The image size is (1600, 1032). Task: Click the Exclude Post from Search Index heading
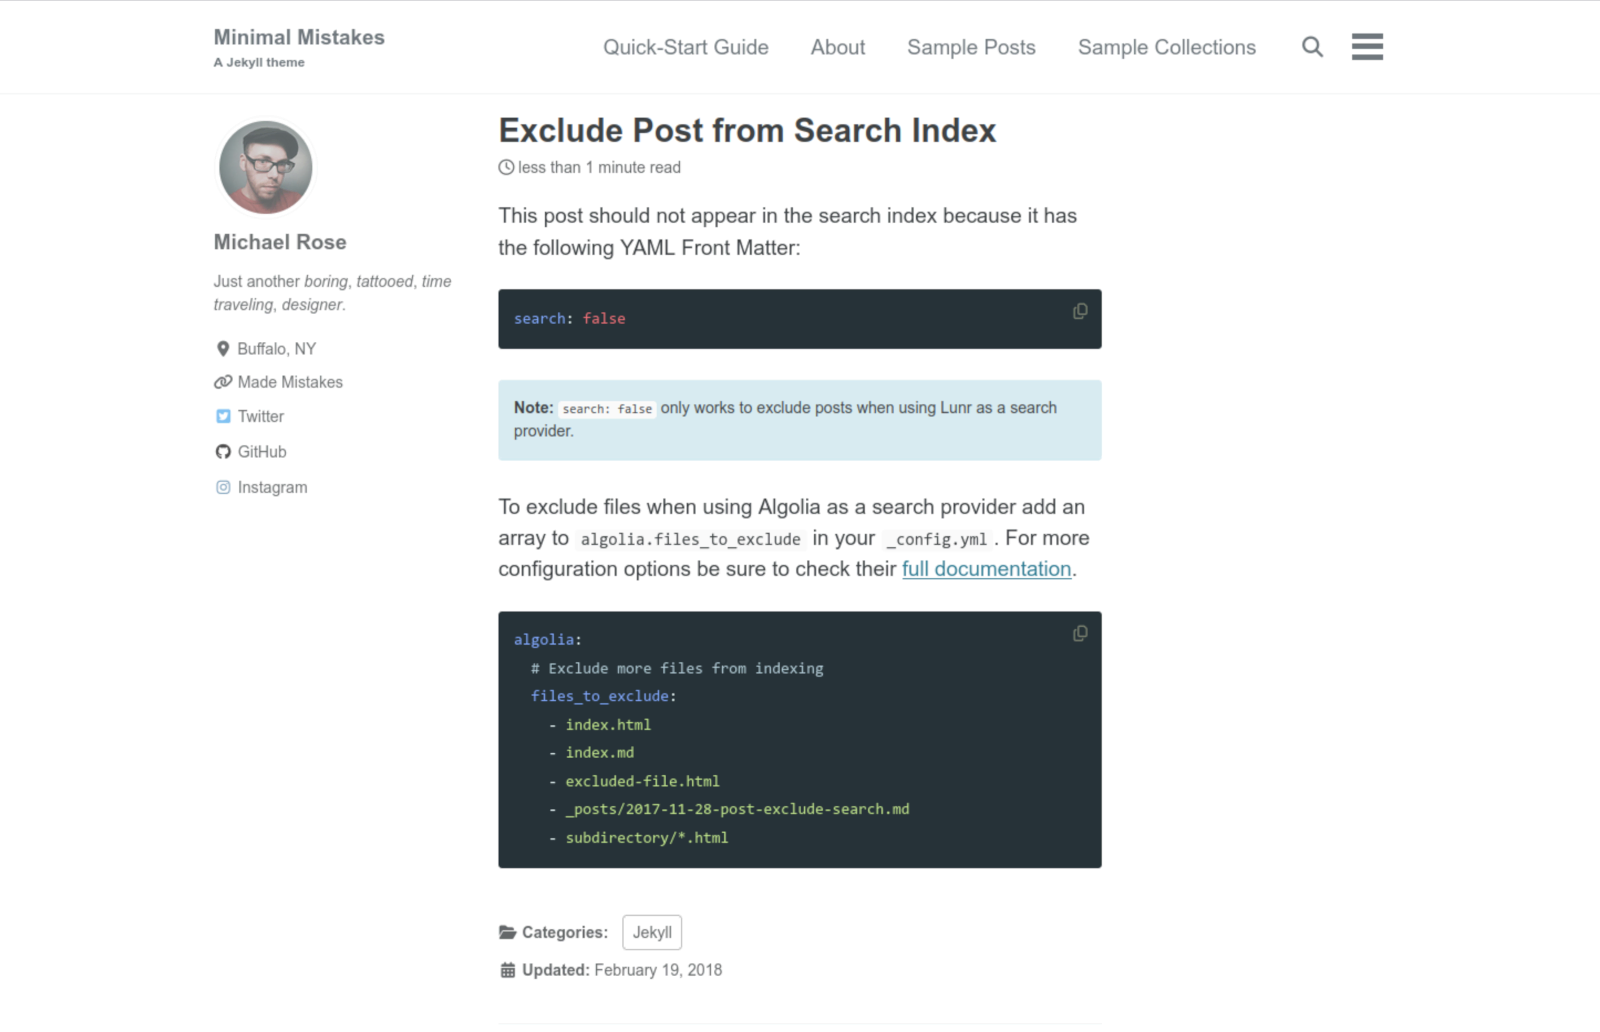coord(747,131)
